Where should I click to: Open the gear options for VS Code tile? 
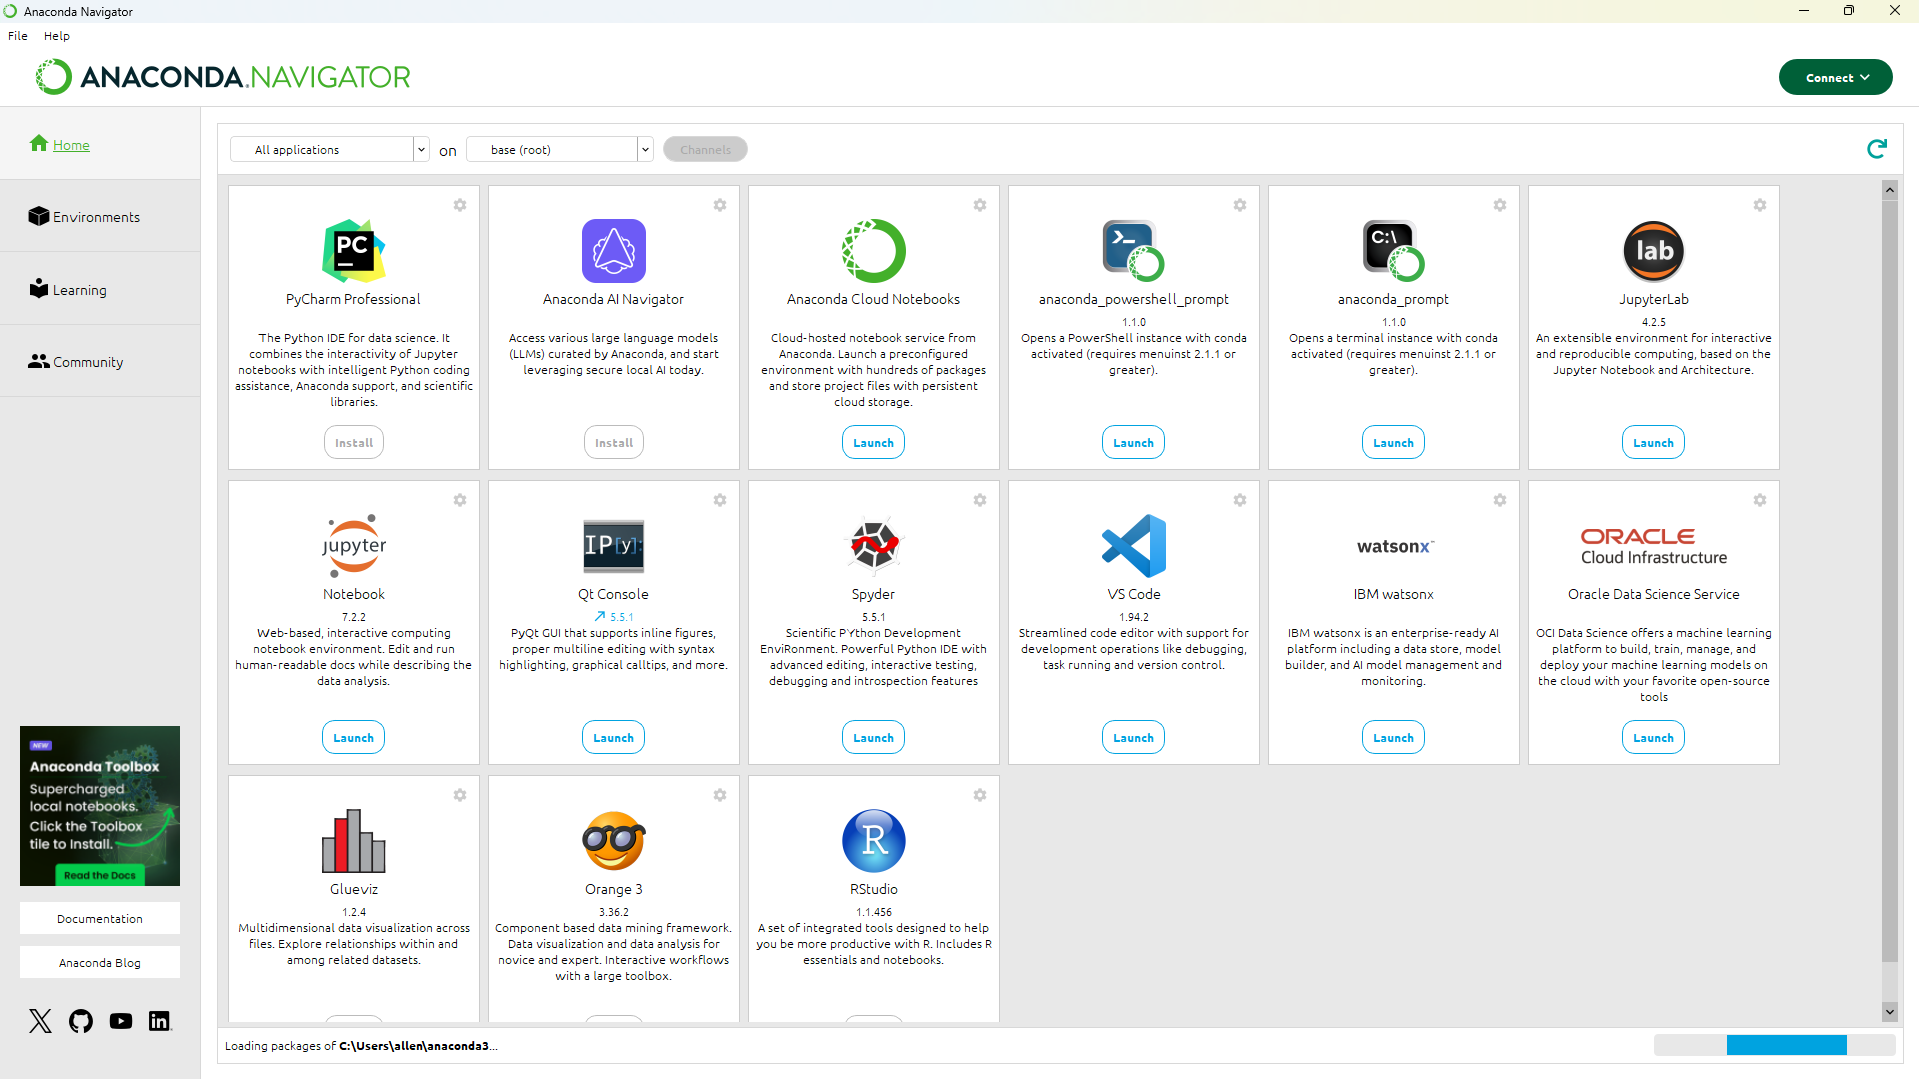click(1240, 500)
